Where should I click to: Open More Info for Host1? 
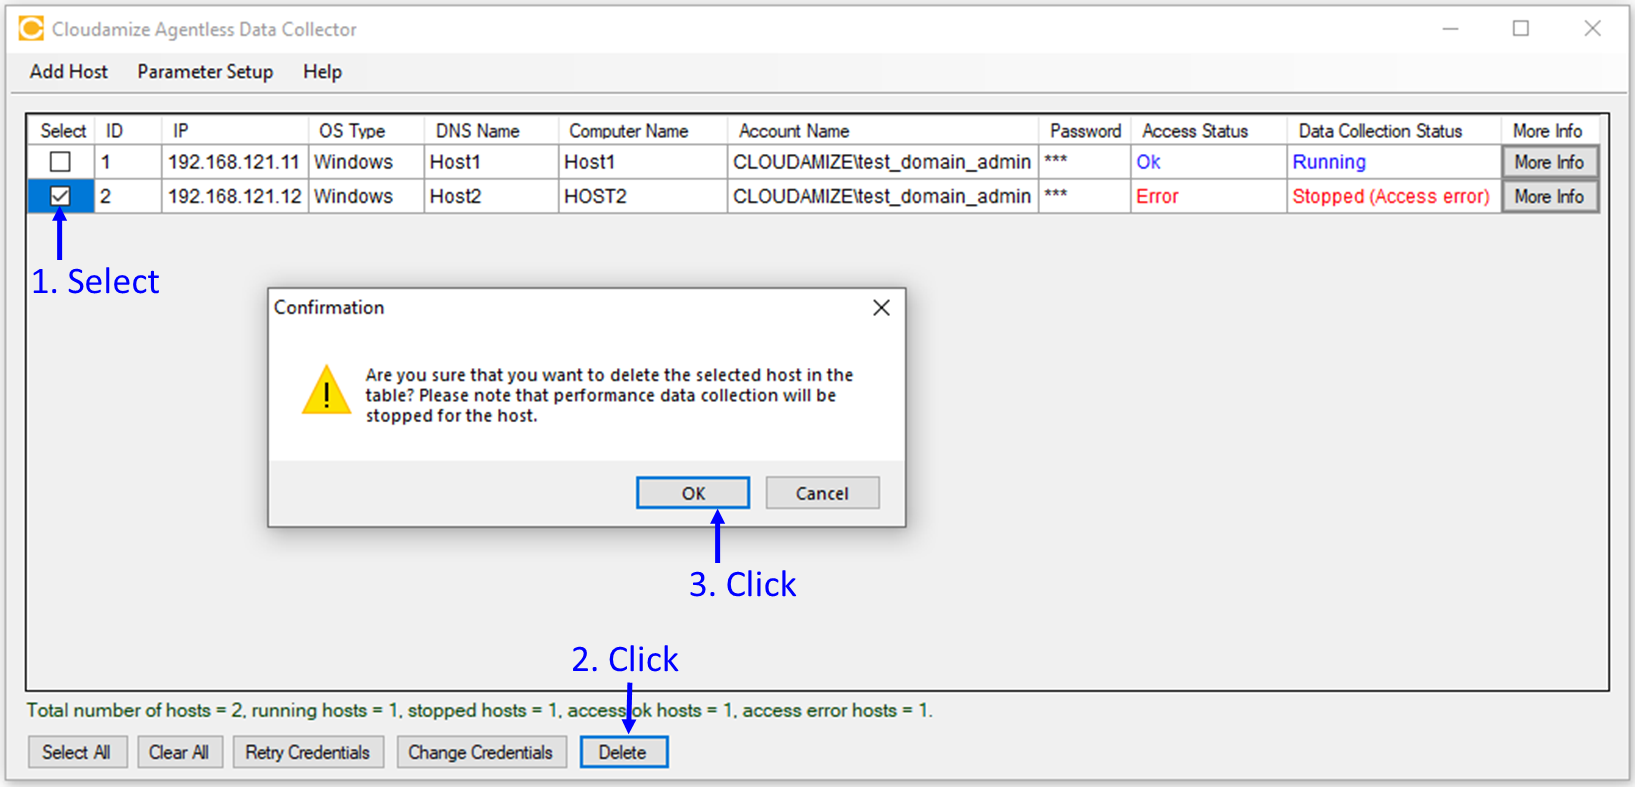coord(1548,162)
